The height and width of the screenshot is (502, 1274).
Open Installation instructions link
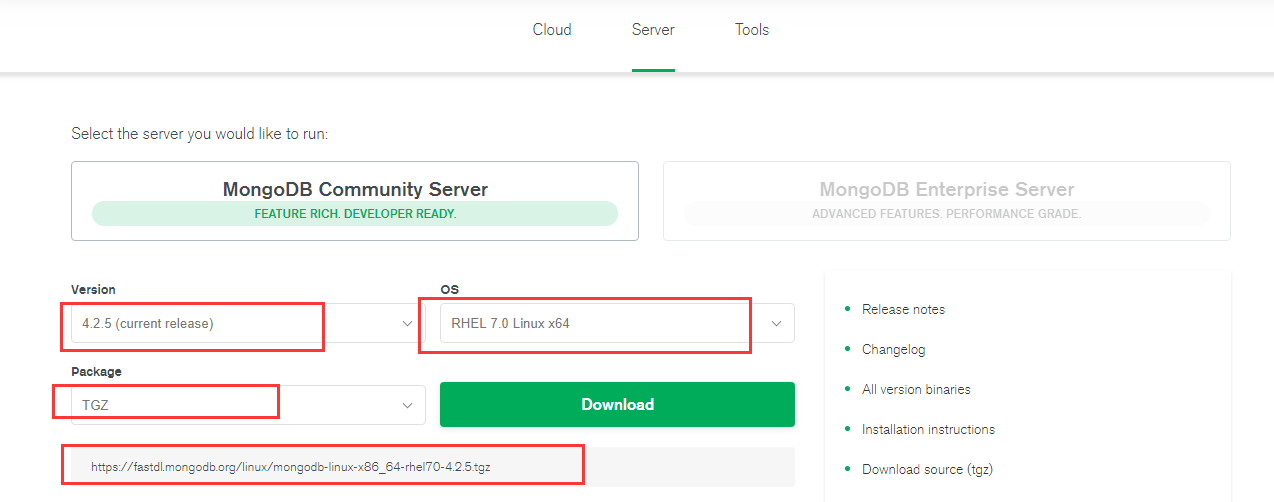click(x=928, y=430)
